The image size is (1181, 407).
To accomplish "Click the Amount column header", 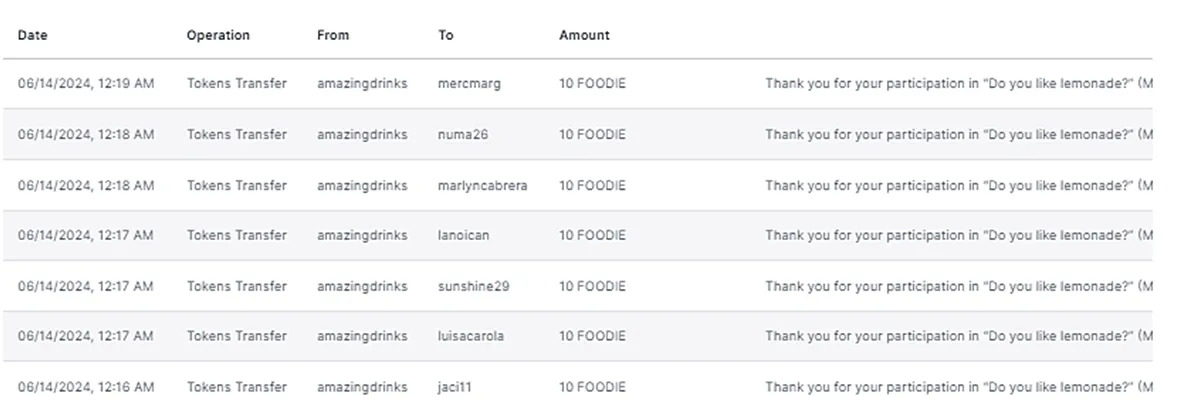I will point(584,35).
